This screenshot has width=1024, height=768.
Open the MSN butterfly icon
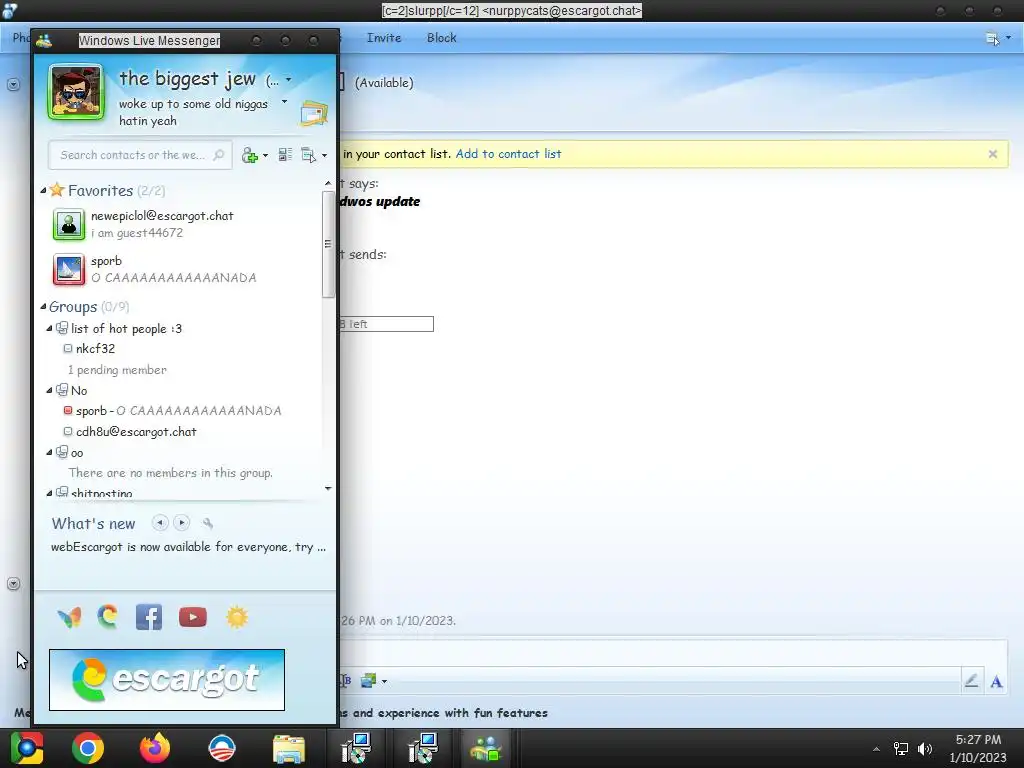(x=69, y=617)
